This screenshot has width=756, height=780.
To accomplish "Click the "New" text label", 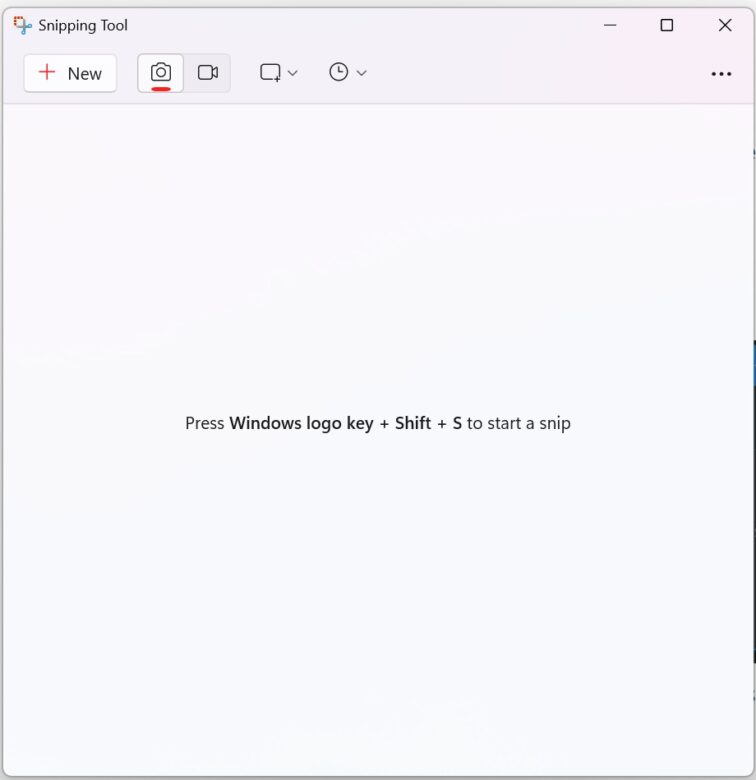I will 84,73.
